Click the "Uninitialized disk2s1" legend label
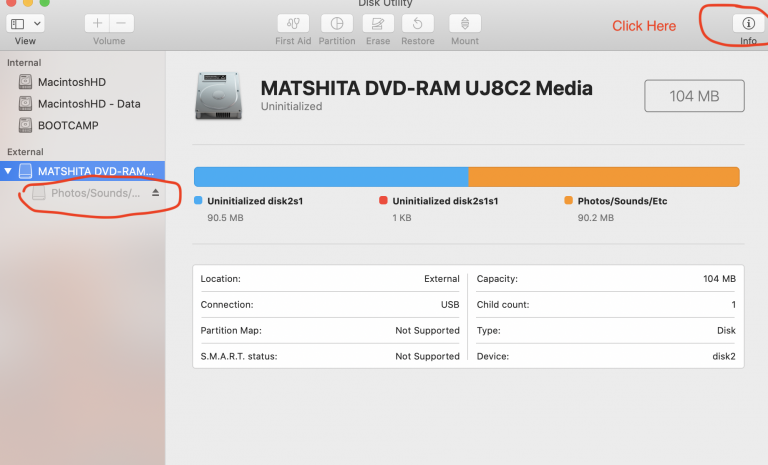The width and height of the screenshot is (768, 465). click(x=255, y=201)
